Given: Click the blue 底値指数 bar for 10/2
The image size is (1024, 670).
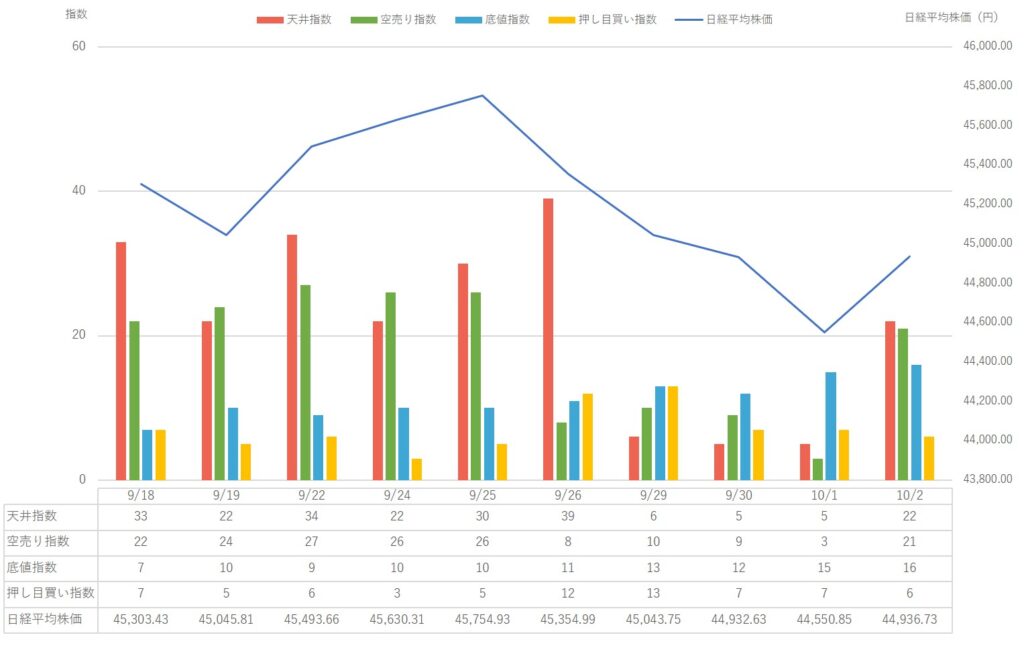Looking at the screenshot, I should click(916, 422).
